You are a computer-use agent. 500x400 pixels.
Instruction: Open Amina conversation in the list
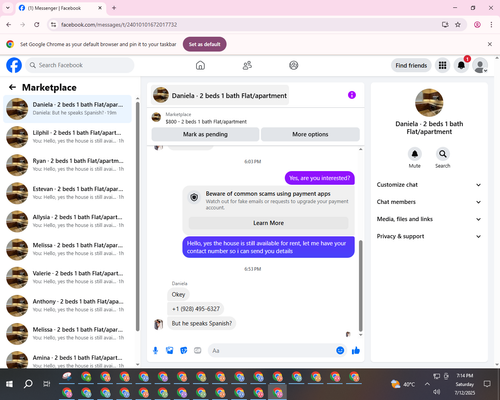[68, 360]
